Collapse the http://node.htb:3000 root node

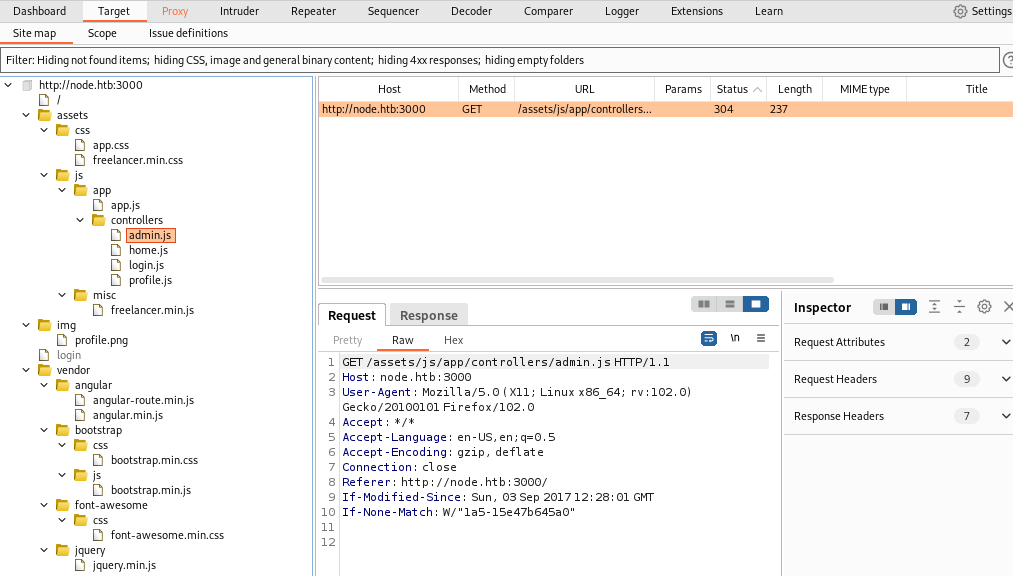tap(8, 85)
